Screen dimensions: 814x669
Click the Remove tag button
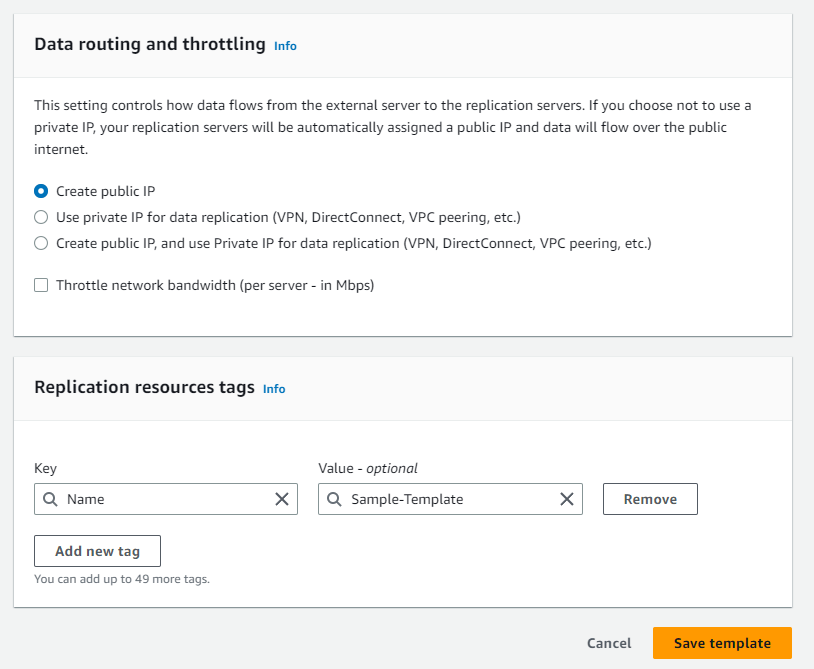pos(650,499)
